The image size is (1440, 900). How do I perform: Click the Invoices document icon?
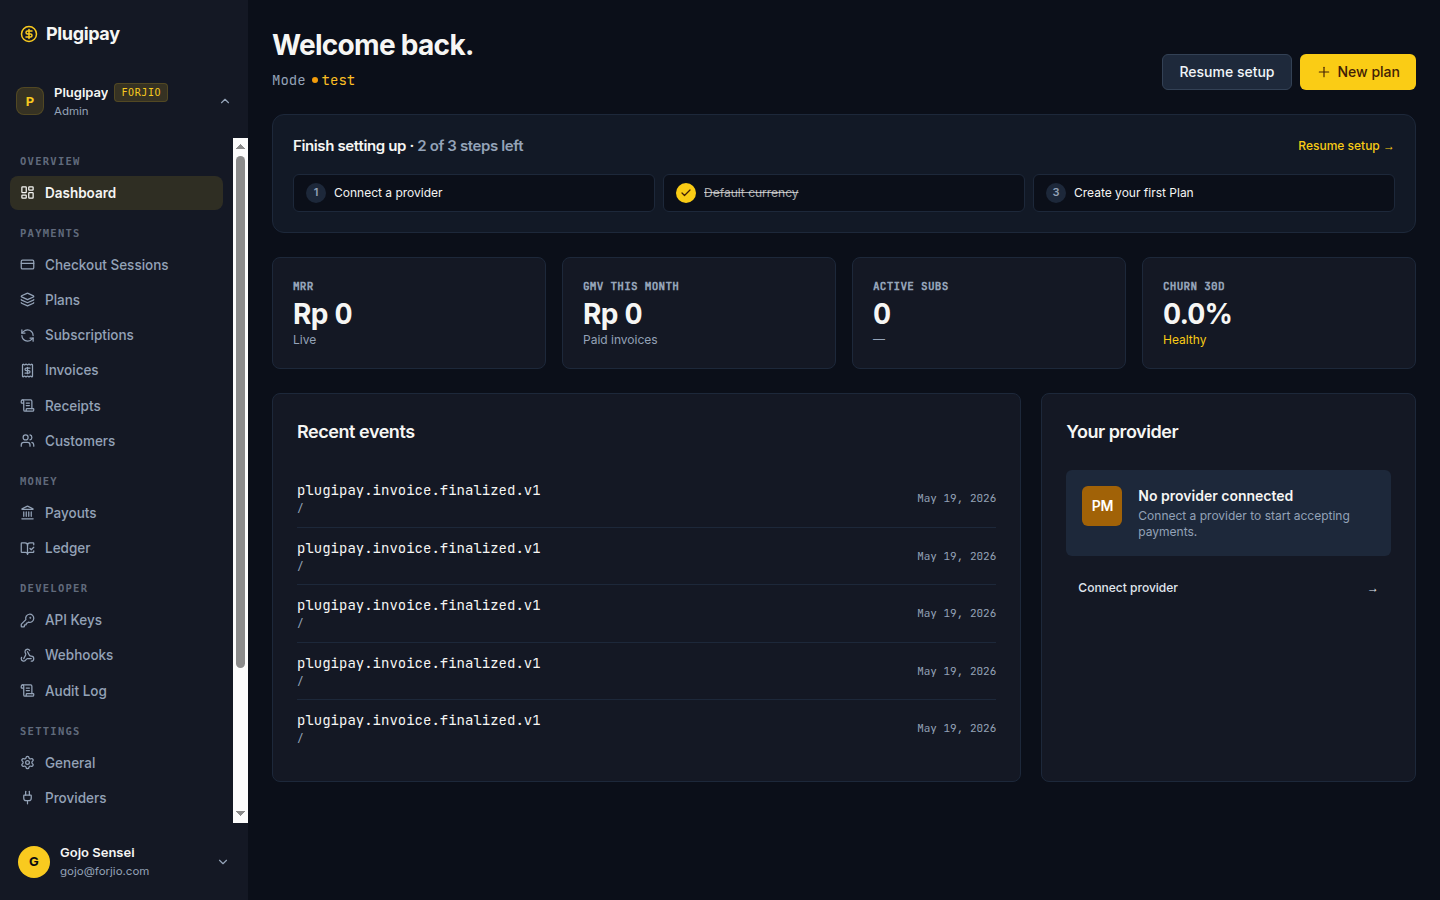[x=27, y=370]
